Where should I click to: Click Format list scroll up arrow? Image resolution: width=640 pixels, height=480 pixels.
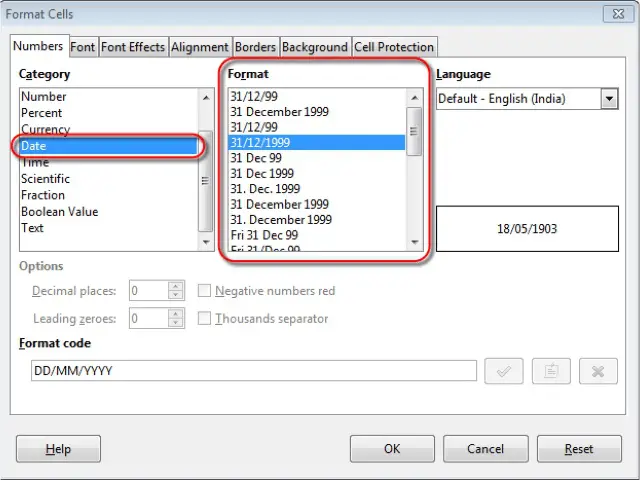[415, 98]
